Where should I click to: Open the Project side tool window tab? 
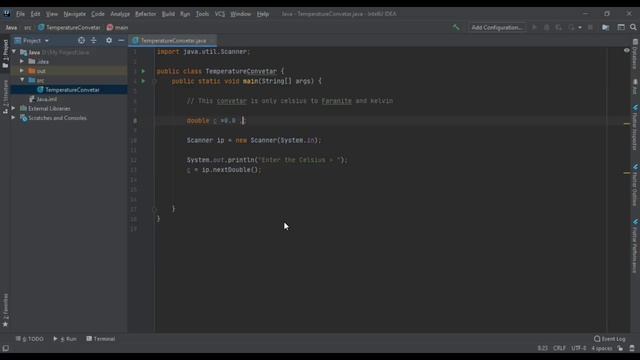pyautogui.click(x=5, y=54)
